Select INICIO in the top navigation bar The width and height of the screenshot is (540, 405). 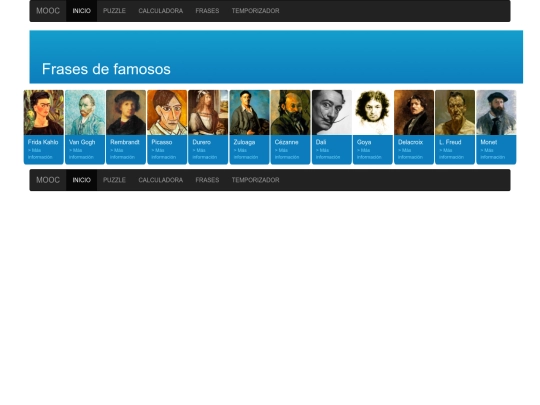pos(82,11)
